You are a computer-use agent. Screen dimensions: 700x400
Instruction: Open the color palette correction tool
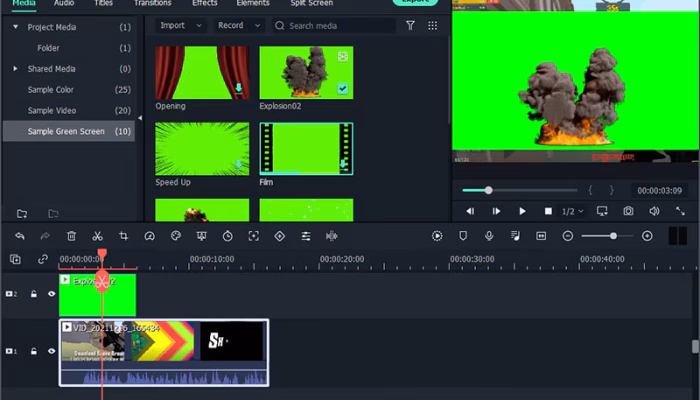[x=175, y=236]
